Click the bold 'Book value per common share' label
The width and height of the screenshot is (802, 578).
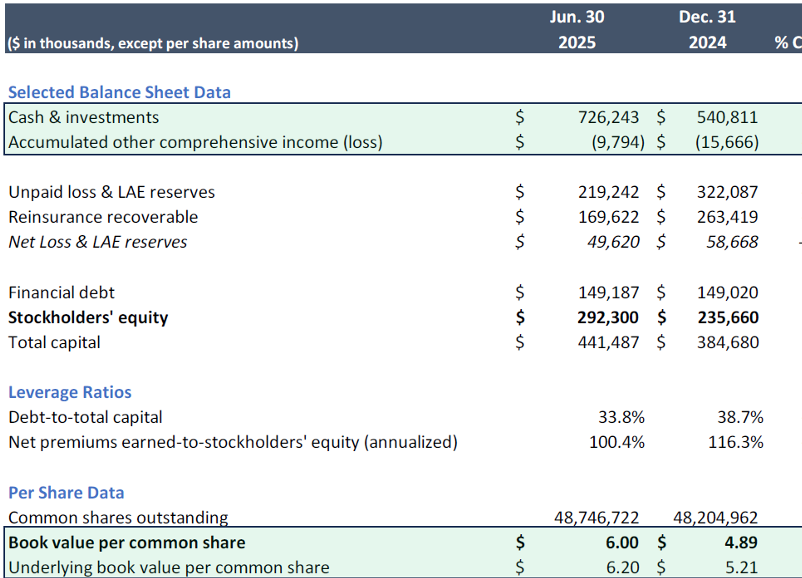click(x=127, y=543)
